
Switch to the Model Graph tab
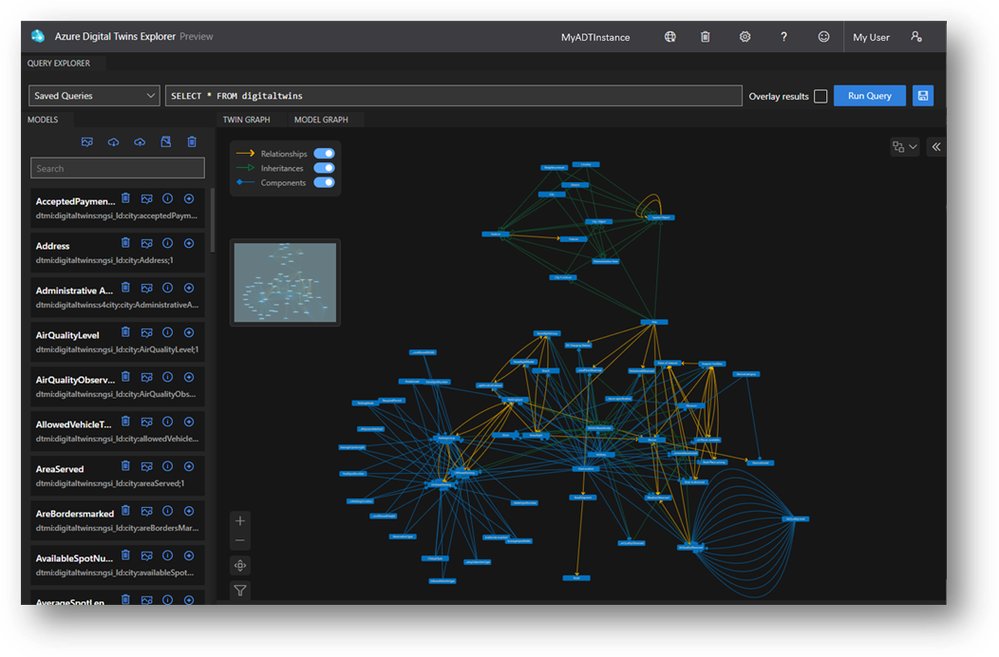pyautogui.click(x=321, y=120)
